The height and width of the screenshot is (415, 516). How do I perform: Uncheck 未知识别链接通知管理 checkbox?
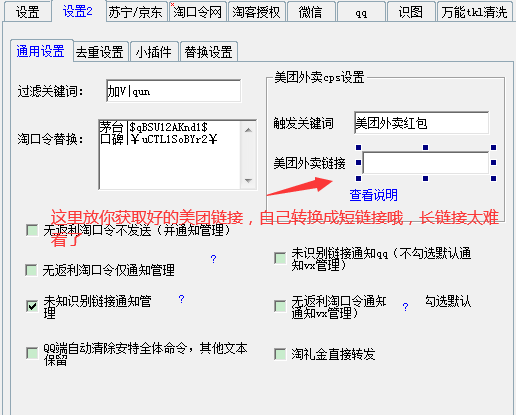32,306
